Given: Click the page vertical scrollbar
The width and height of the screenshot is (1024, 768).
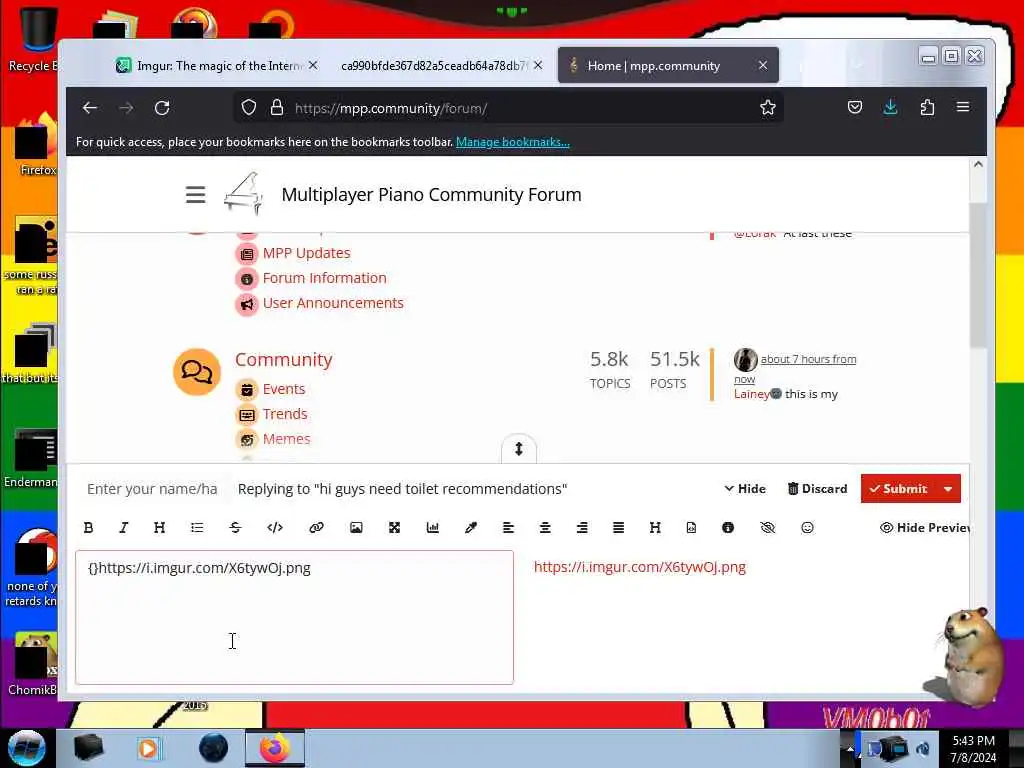Looking at the screenshot, I should pos(978,274).
